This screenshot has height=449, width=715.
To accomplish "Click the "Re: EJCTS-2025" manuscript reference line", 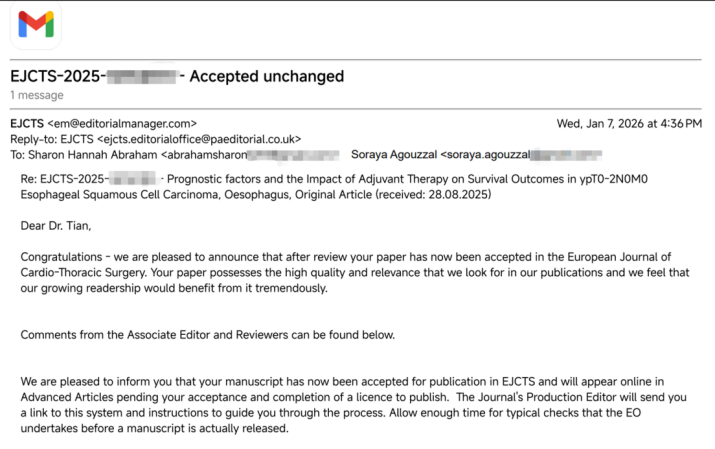I will pos(90,178).
